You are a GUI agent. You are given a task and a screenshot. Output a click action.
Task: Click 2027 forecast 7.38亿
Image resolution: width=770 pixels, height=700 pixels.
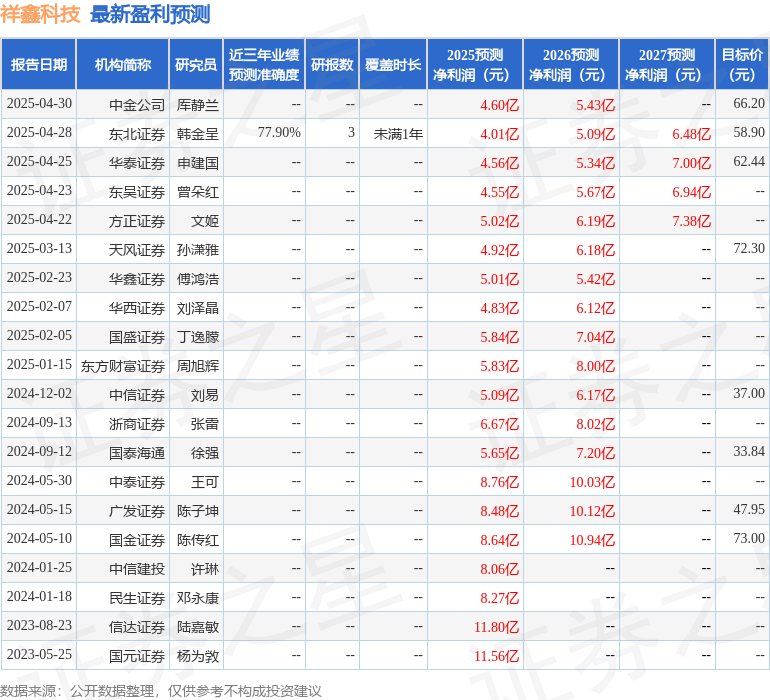click(x=691, y=221)
